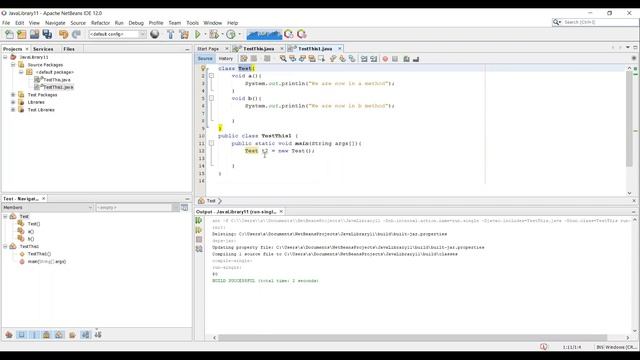
Task: Collapse the Source Packages node
Action: click(x=13, y=64)
